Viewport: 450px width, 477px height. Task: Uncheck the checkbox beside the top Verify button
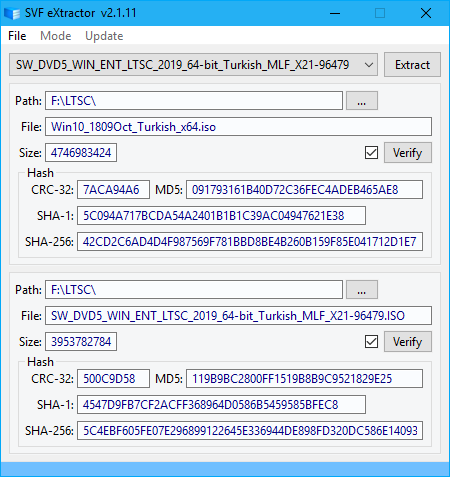[x=371, y=153]
